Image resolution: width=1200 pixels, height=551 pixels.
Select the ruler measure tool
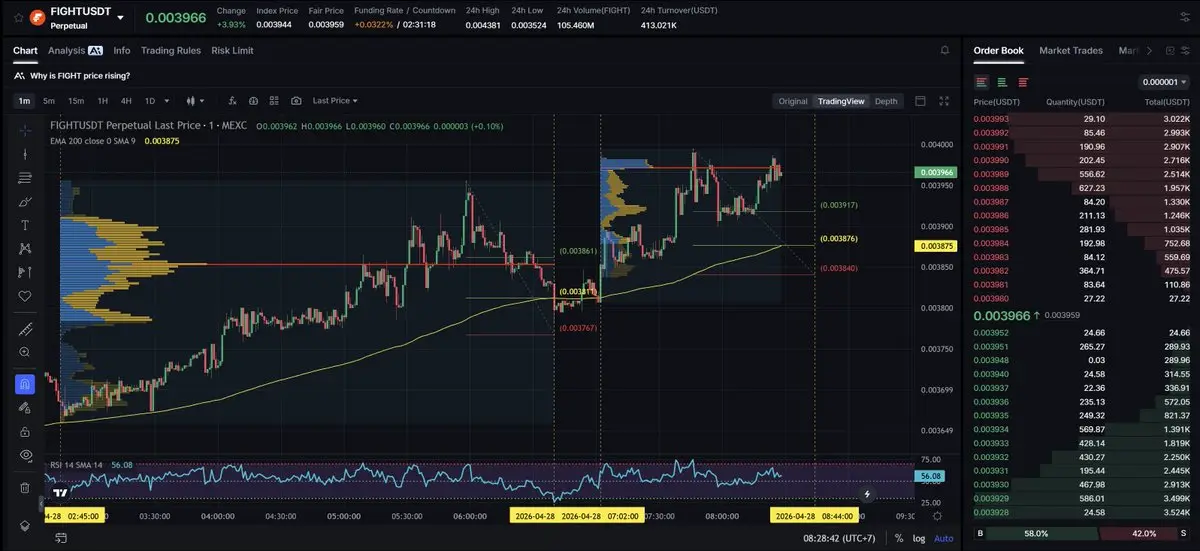point(25,329)
